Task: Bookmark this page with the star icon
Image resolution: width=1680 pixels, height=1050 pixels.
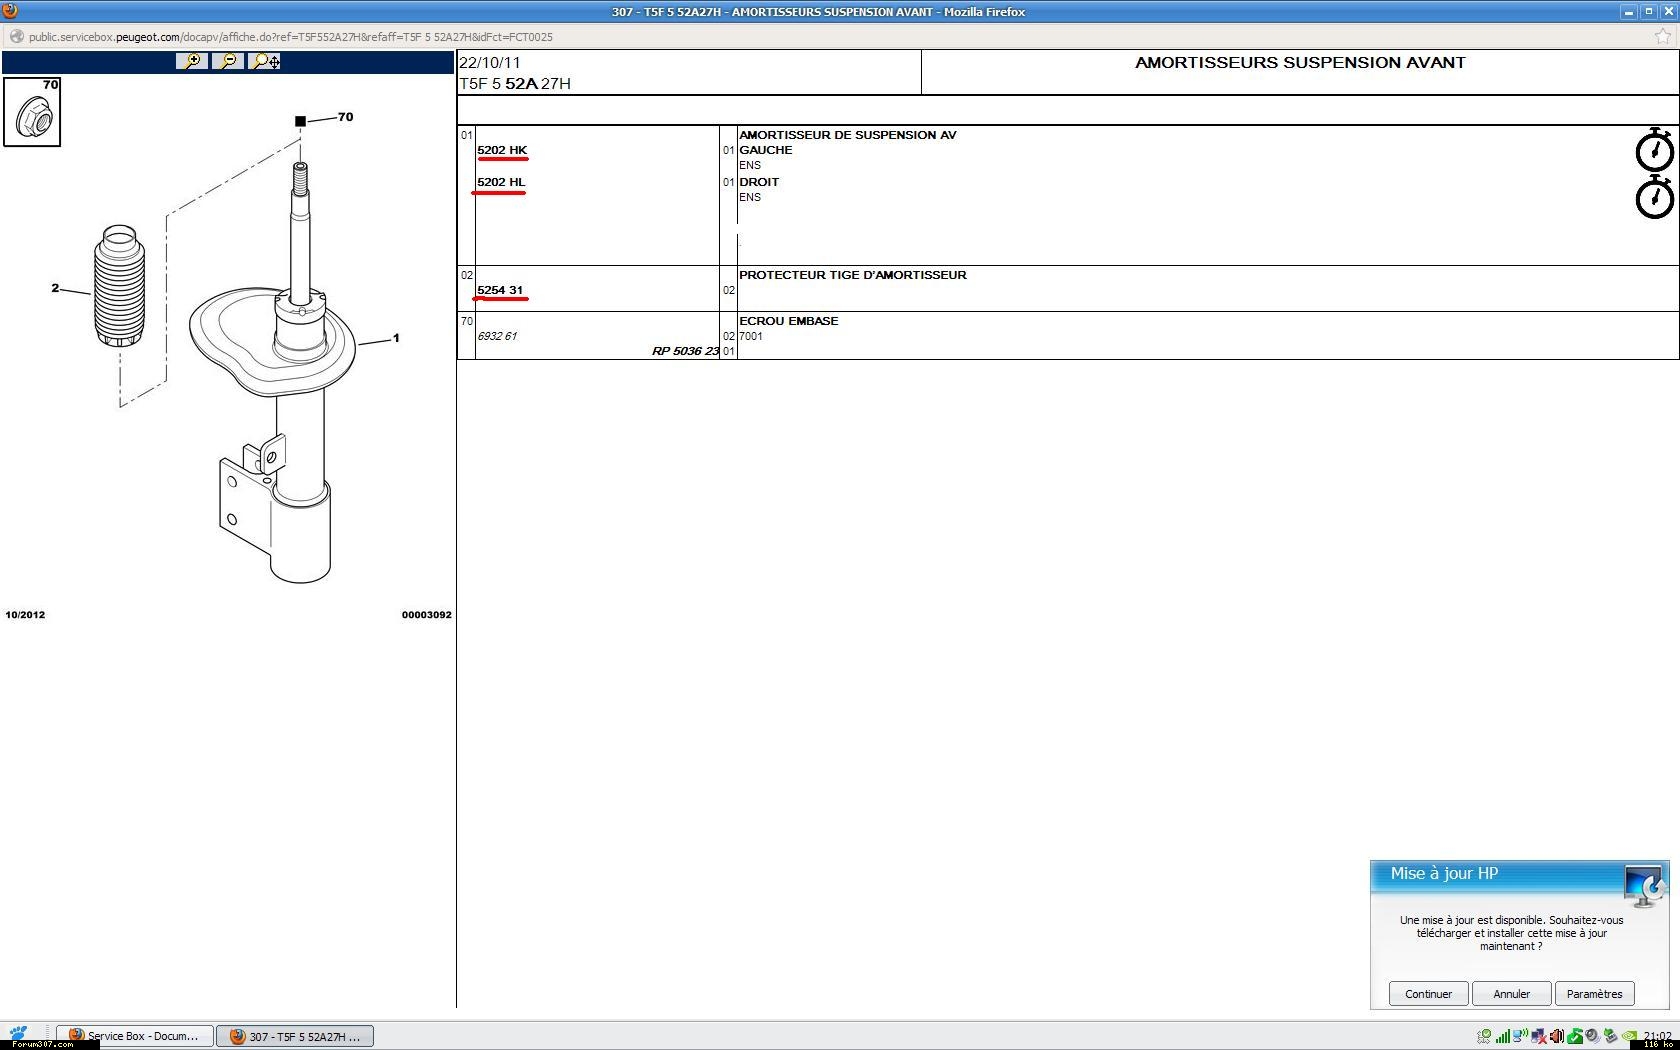Action: pyautogui.click(x=1663, y=37)
